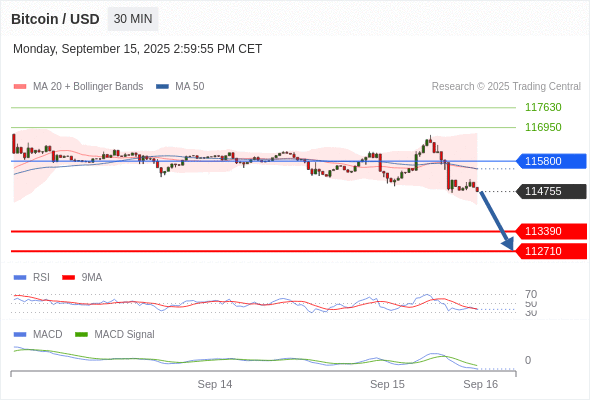This screenshot has width=590, height=400.
Task: Click the blue 115800 pivot price tag
Action: (551, 161)
